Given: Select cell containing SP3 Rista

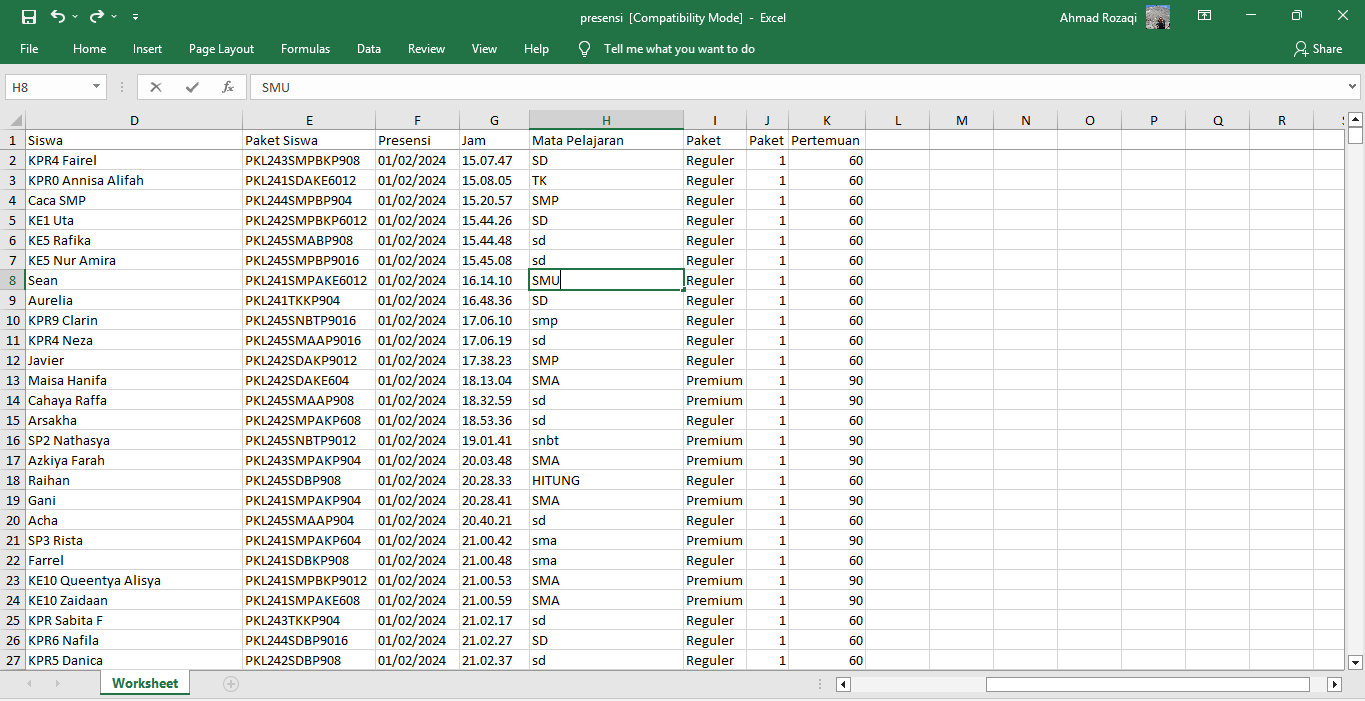Looking at the screenshot, I should (x=134, y=540).
